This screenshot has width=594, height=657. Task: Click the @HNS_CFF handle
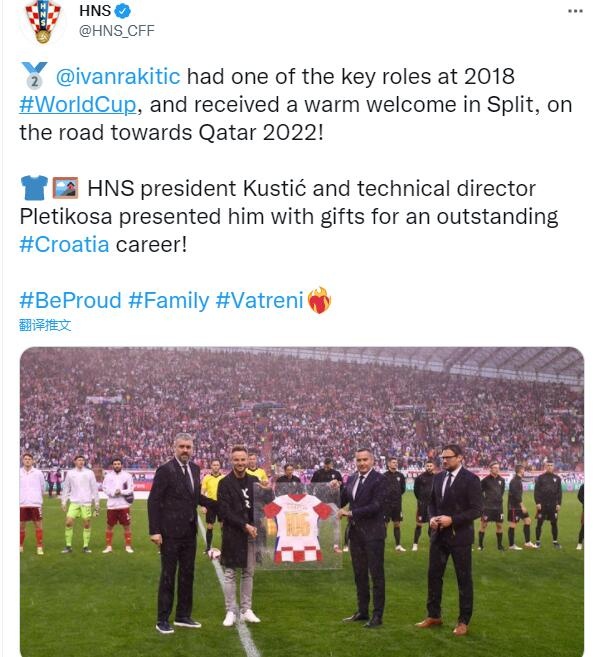pyautogui.click(x=117, y=31)
